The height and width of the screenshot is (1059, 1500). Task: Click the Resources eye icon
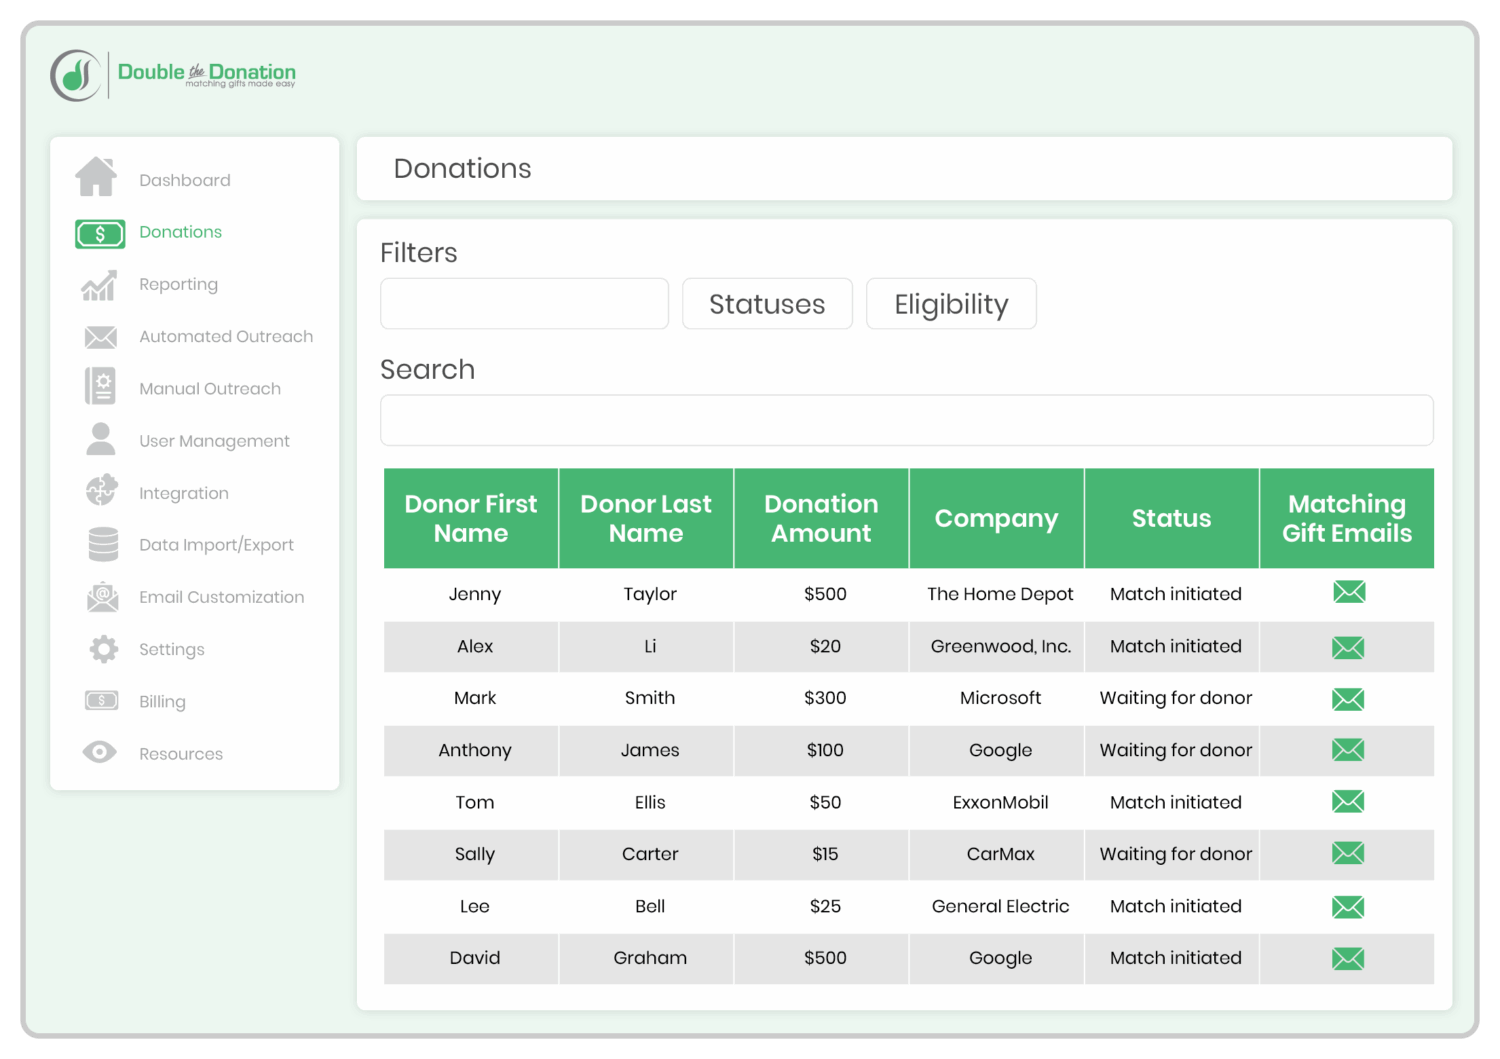100,752
